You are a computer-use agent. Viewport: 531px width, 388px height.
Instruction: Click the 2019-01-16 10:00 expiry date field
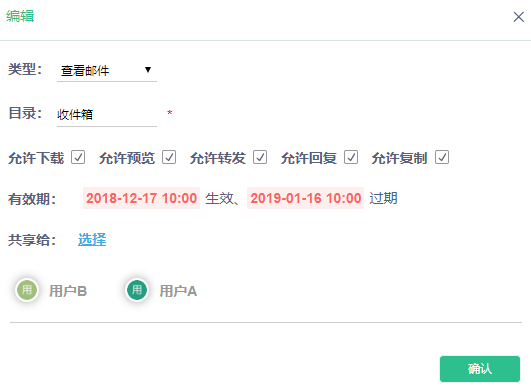305,198
